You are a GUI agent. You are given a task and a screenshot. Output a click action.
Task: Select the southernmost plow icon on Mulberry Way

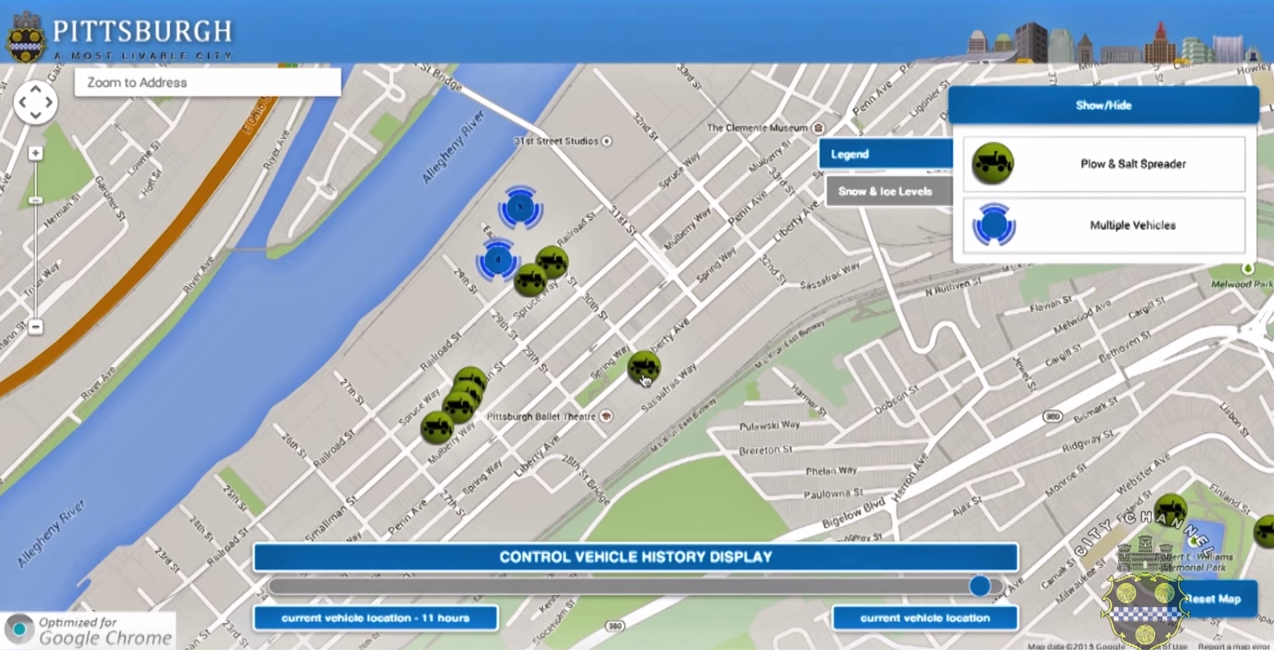pyautogui.click(x=437, y=428)
